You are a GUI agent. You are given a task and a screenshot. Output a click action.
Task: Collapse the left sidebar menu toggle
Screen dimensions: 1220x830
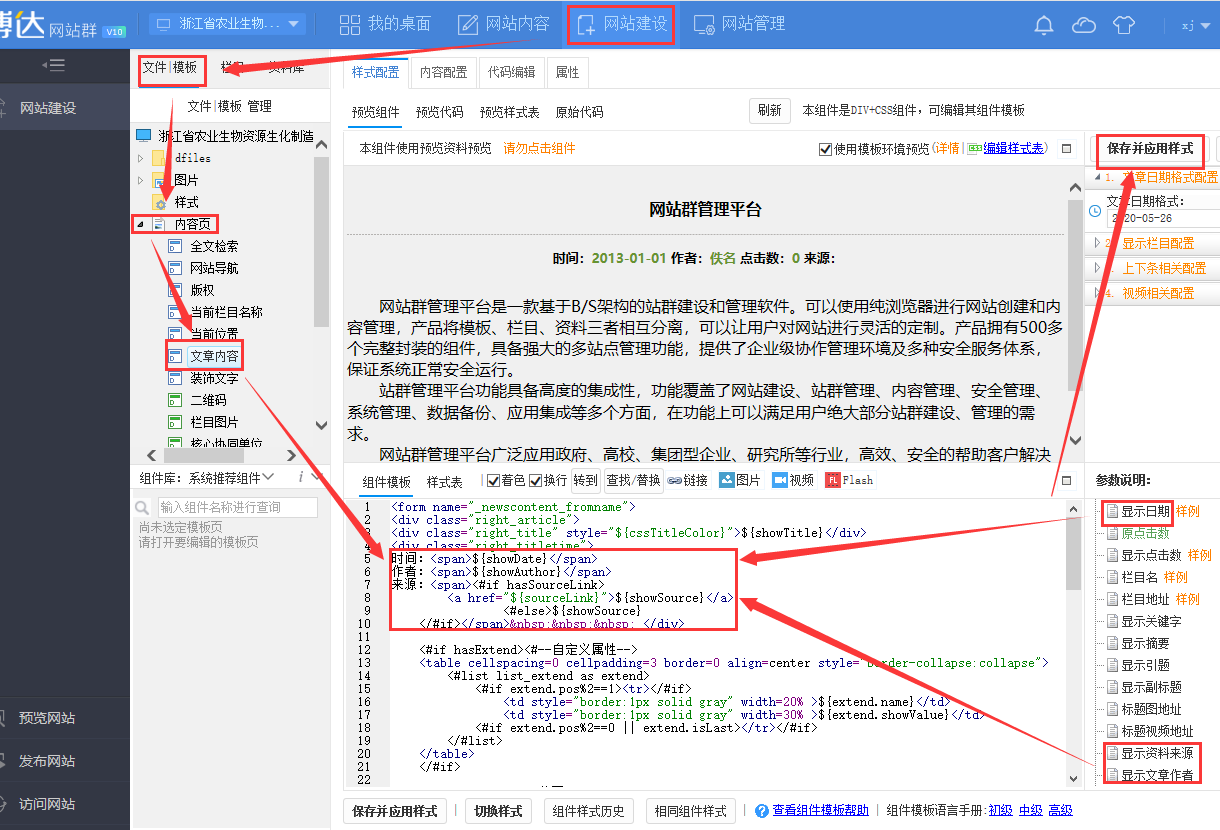53,65
